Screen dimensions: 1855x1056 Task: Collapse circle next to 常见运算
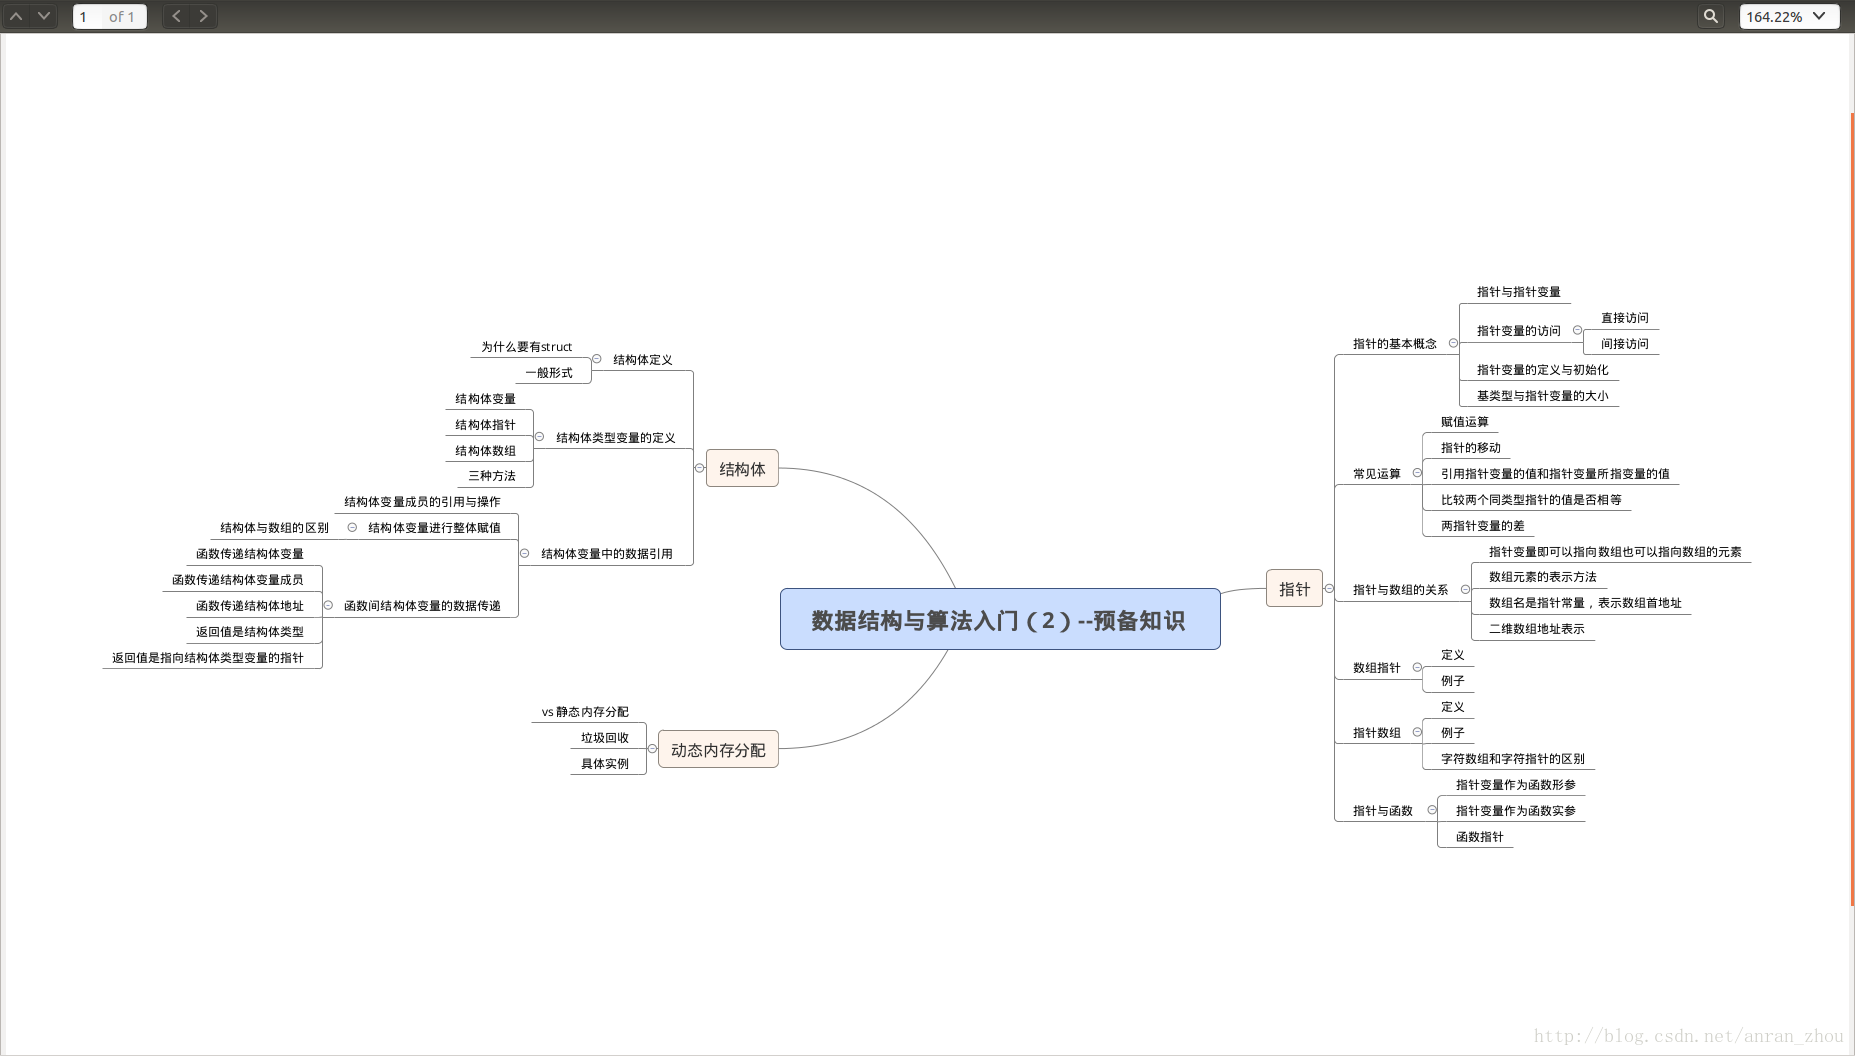pyautogui.click(x=1417, y=473)
